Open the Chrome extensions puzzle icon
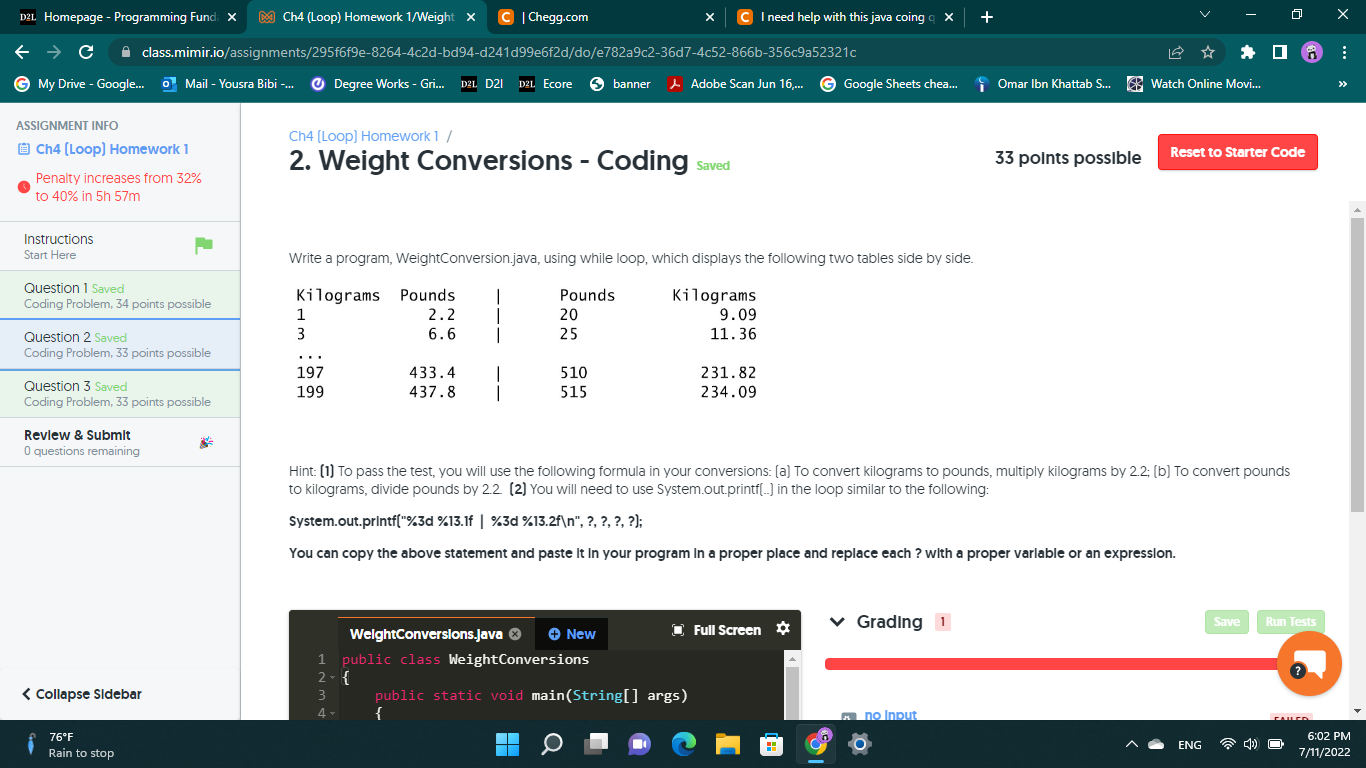Viewport: 1366px width, 768px height. click(1247, 52)
